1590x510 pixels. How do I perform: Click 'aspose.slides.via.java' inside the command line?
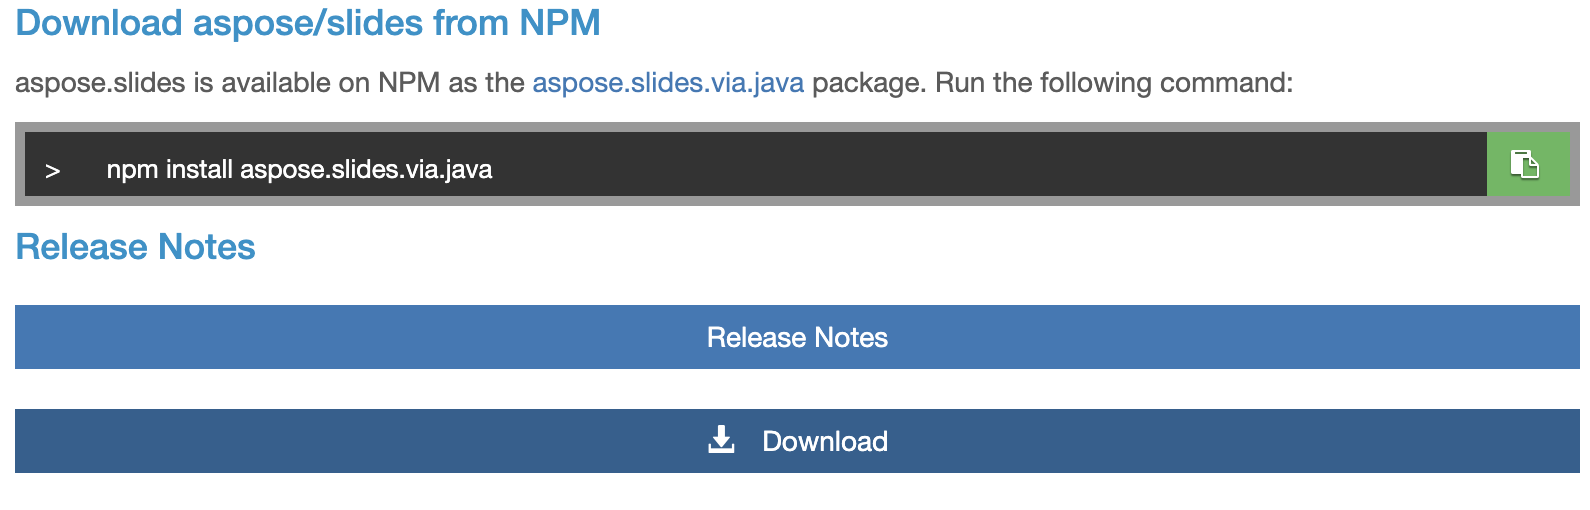click(366, 169)
